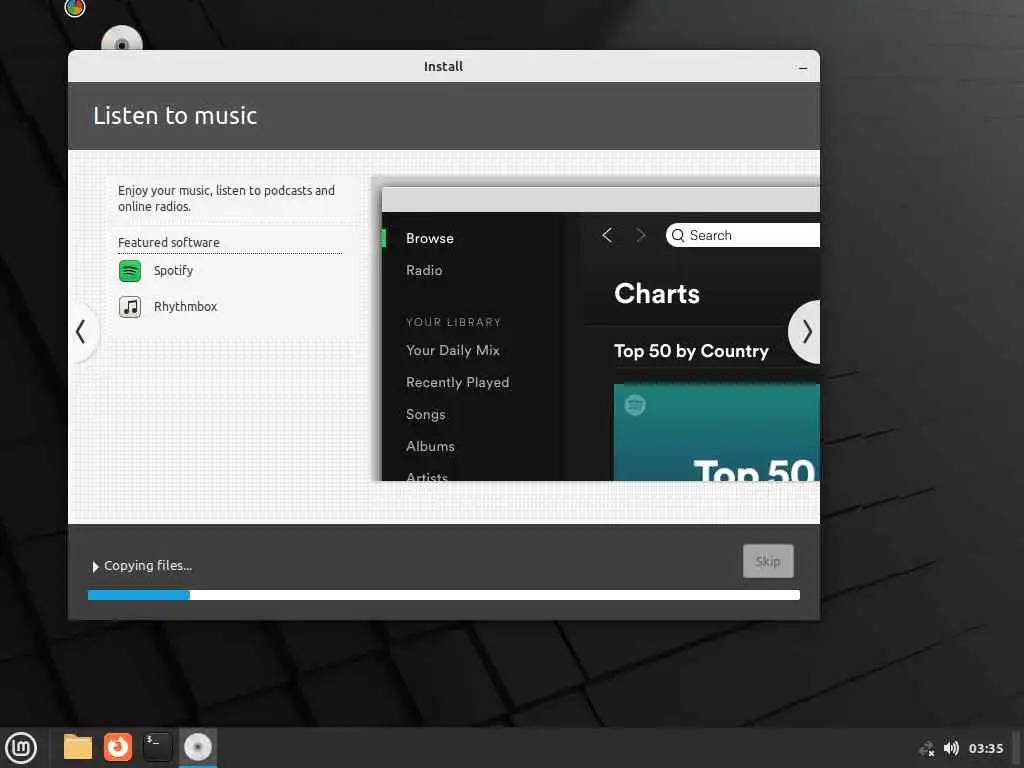This screenshot has width=1024, height=768.
Task: Open the Linux Mint menu button
Action: click(x=22, y=747)
